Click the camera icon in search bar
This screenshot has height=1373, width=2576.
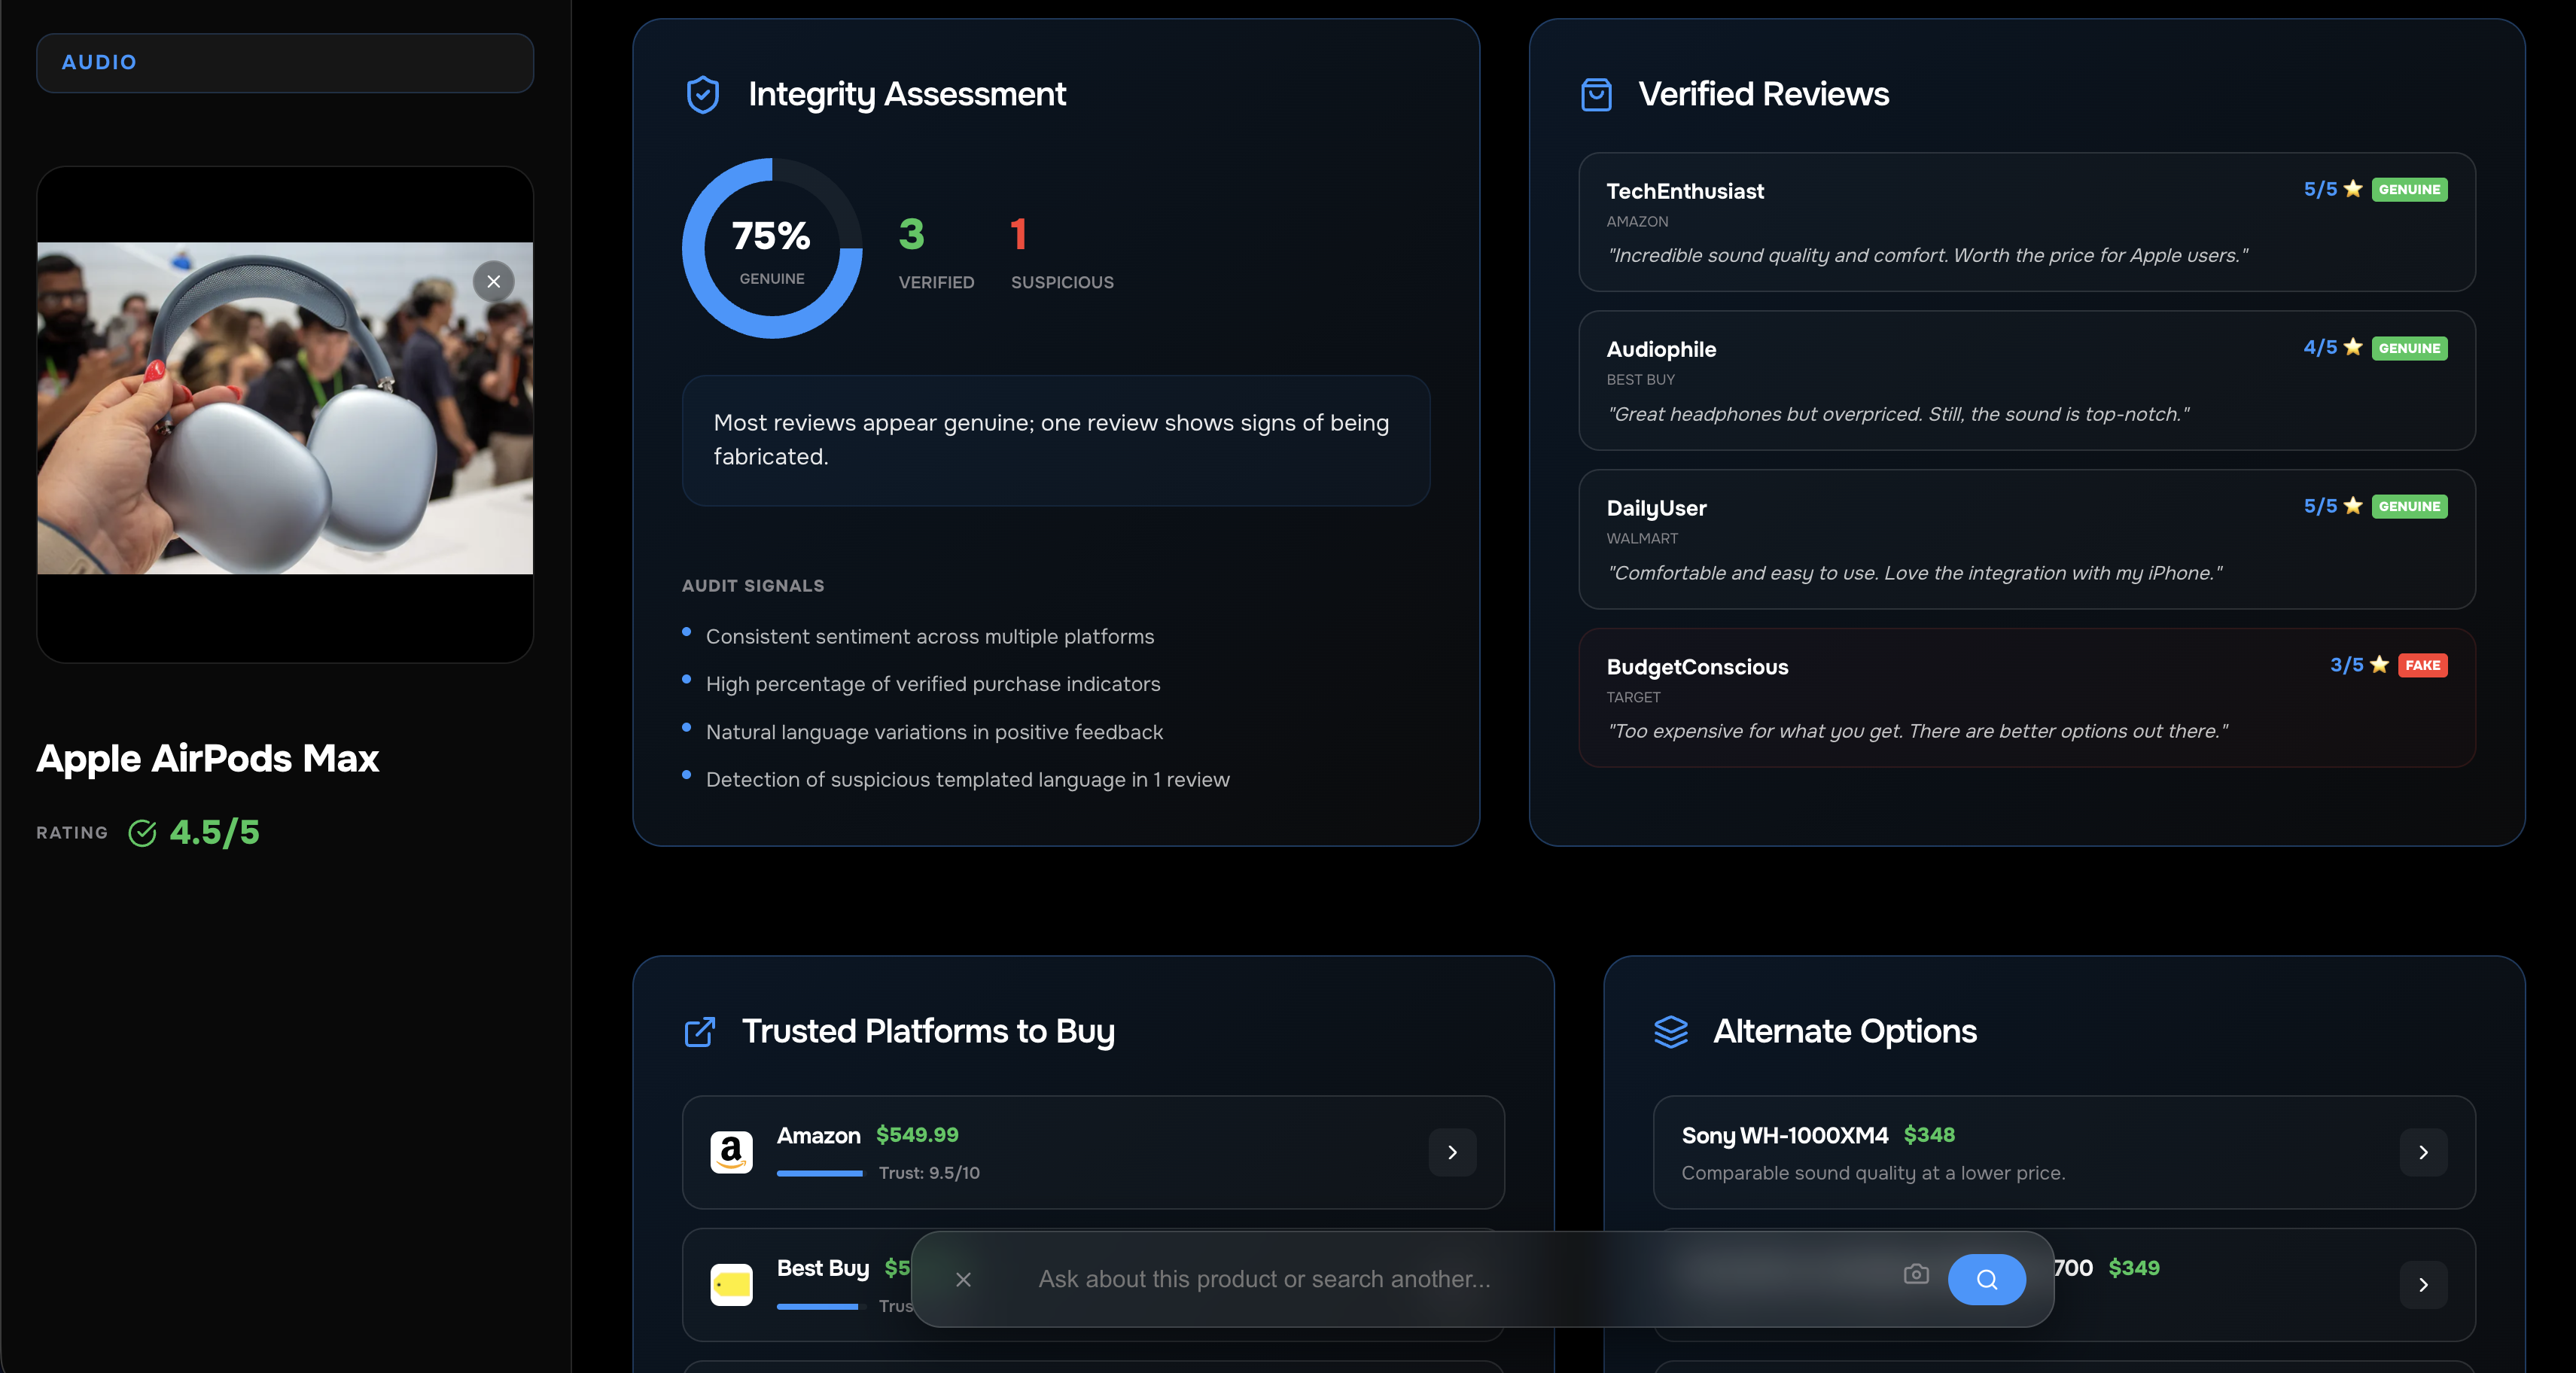1915,1274
